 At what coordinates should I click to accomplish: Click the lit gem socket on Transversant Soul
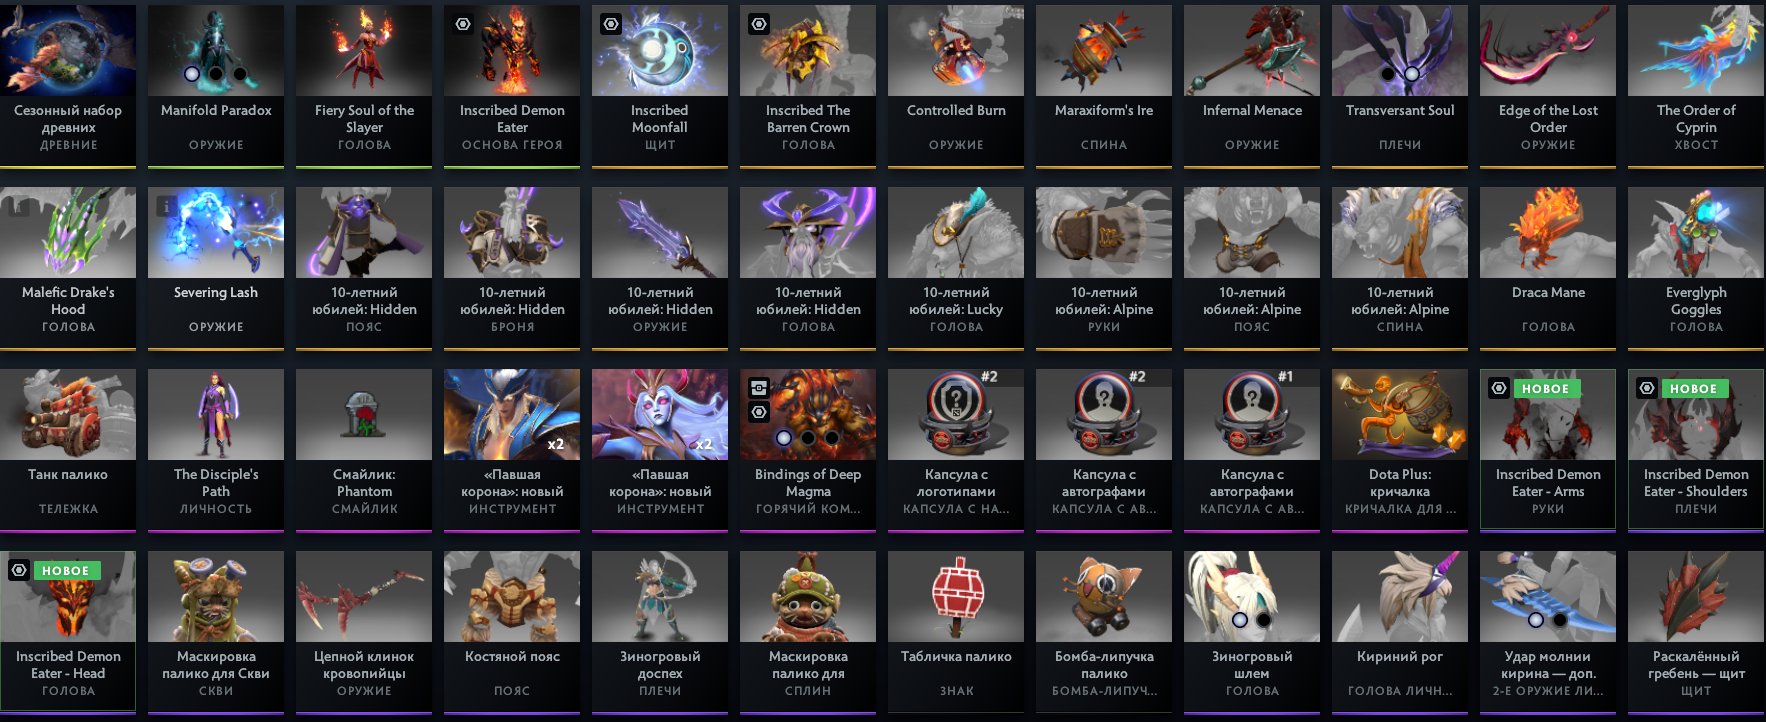[1412, 74]
